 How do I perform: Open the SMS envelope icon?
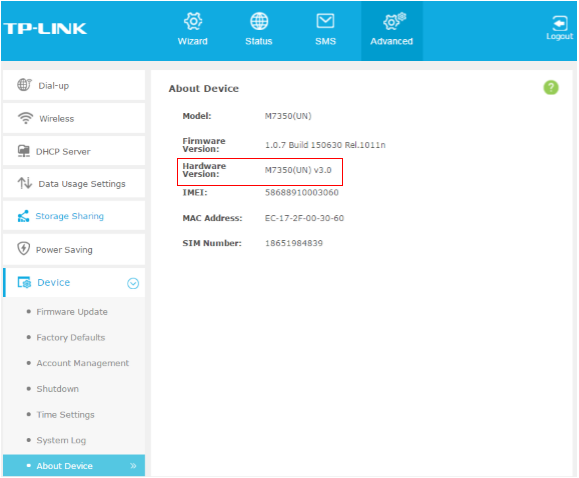325,21
